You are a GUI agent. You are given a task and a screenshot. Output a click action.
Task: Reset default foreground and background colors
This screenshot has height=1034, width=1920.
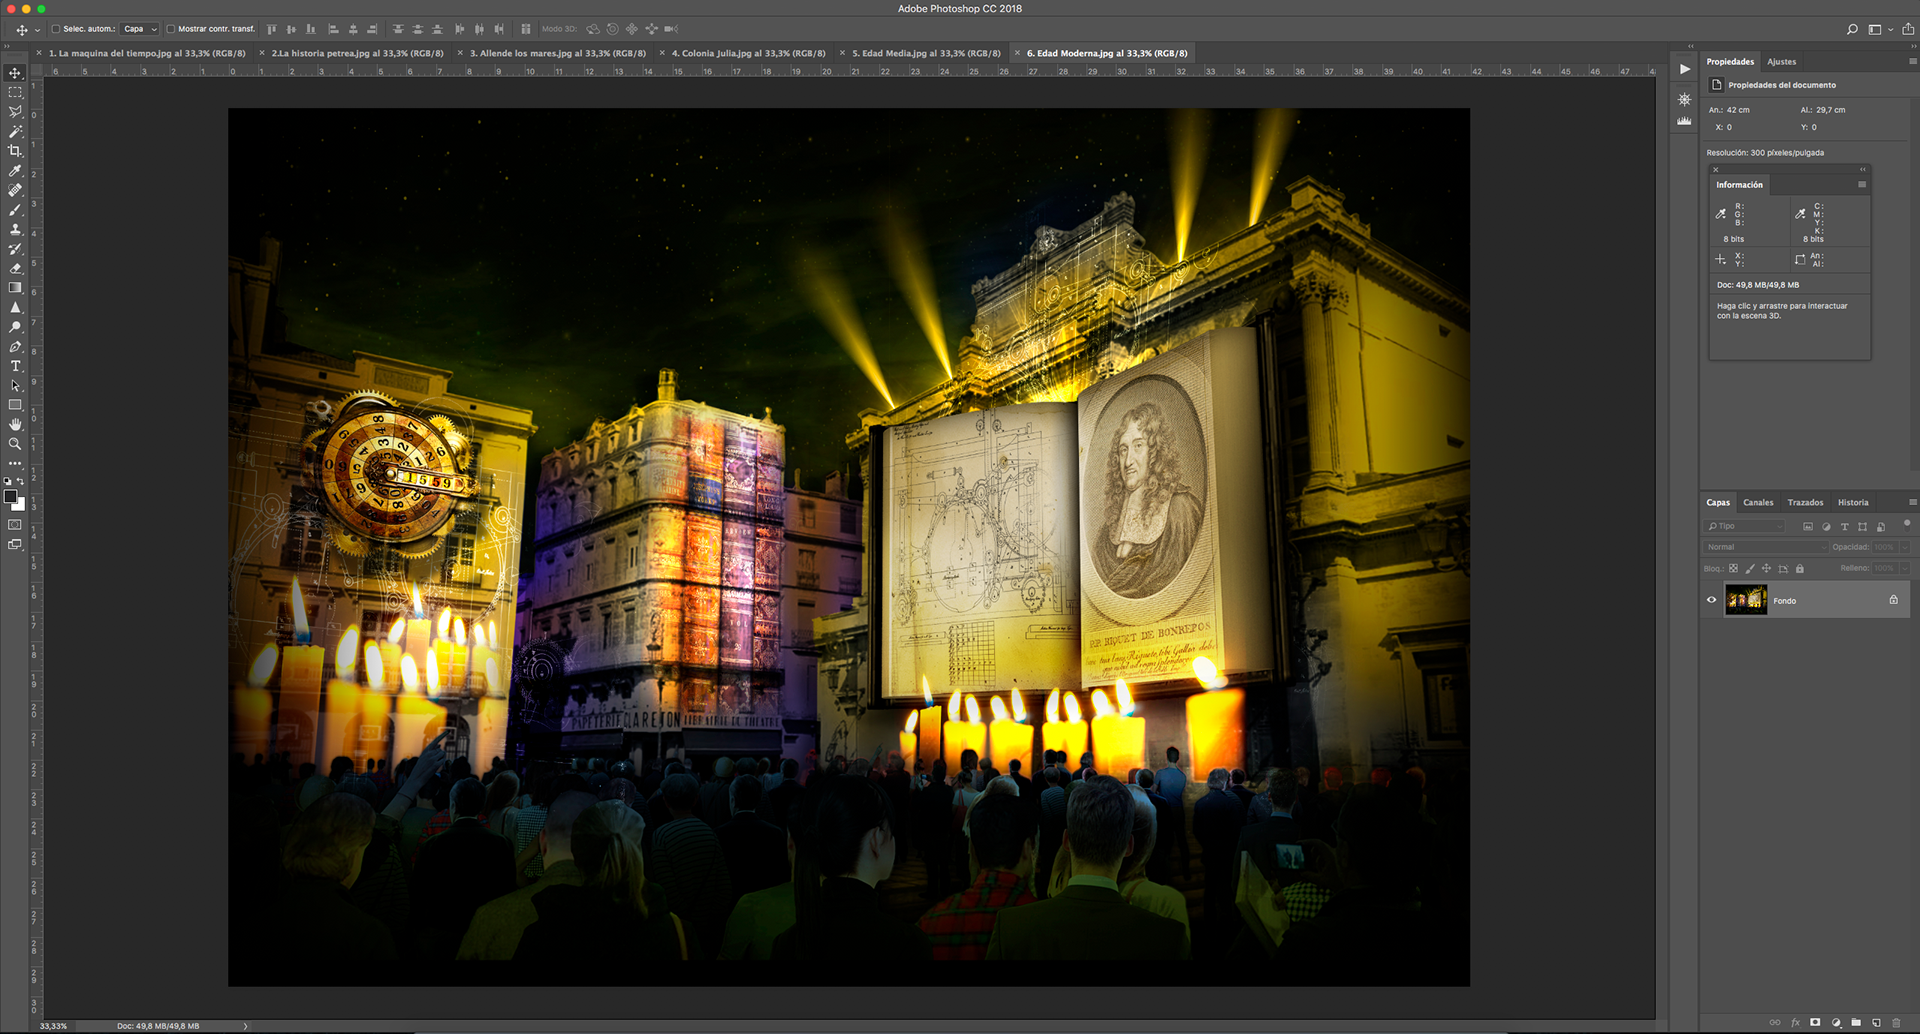[x=8, y=481]
